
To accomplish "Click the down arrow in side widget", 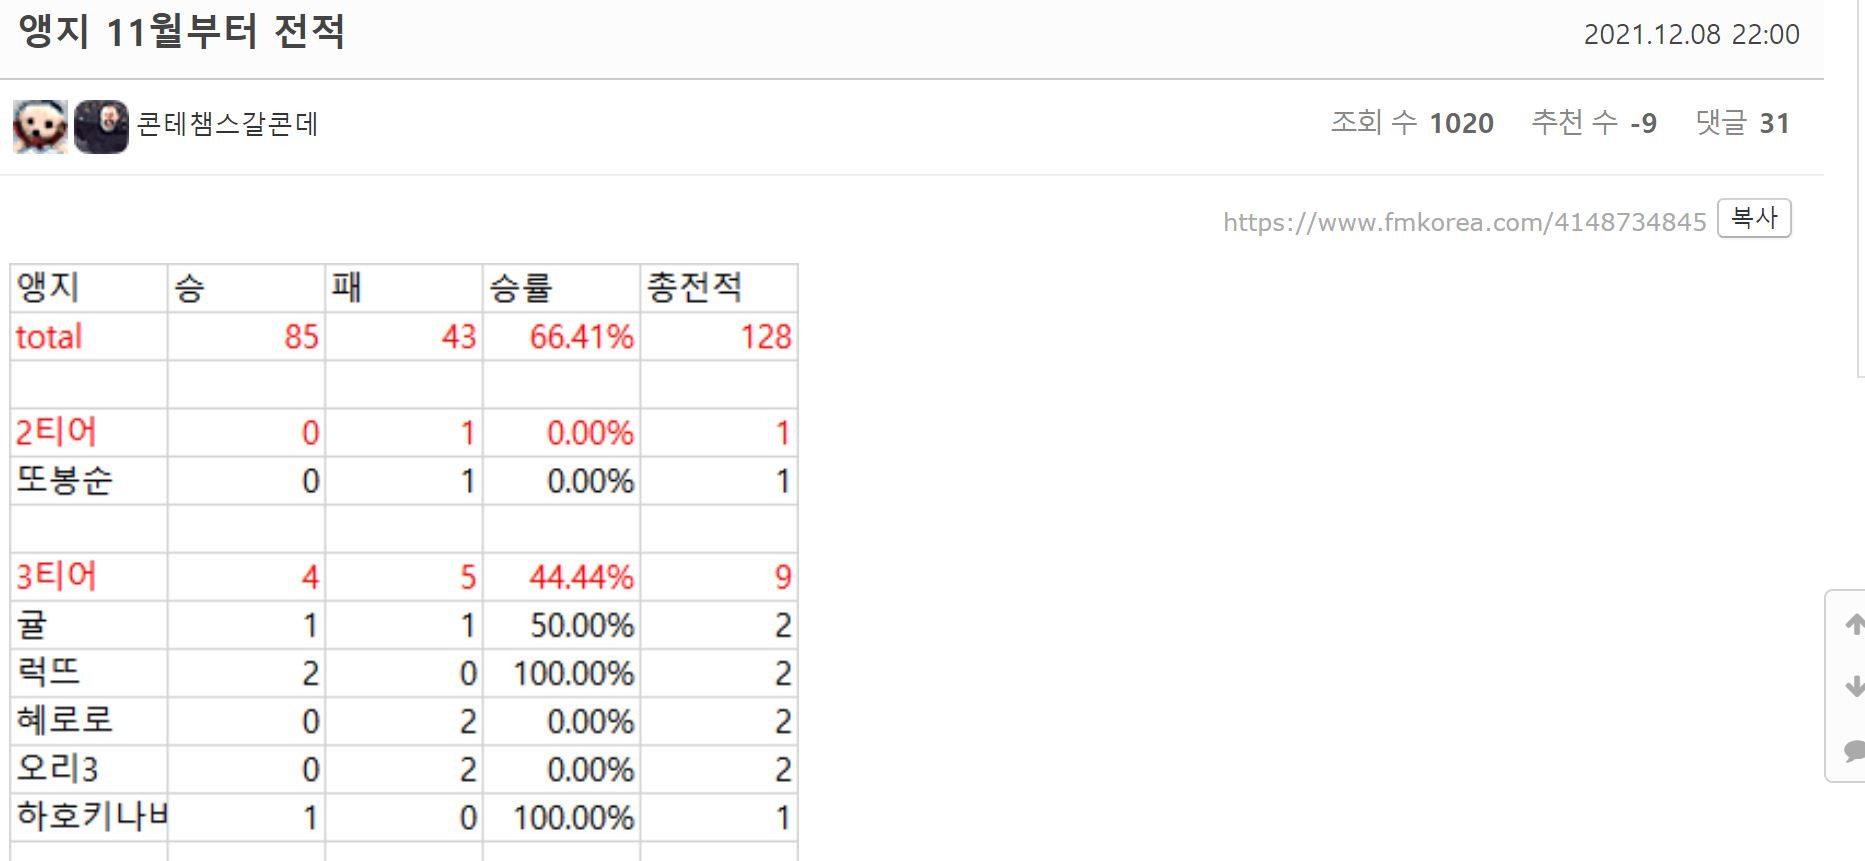I will coord(1854,686).
